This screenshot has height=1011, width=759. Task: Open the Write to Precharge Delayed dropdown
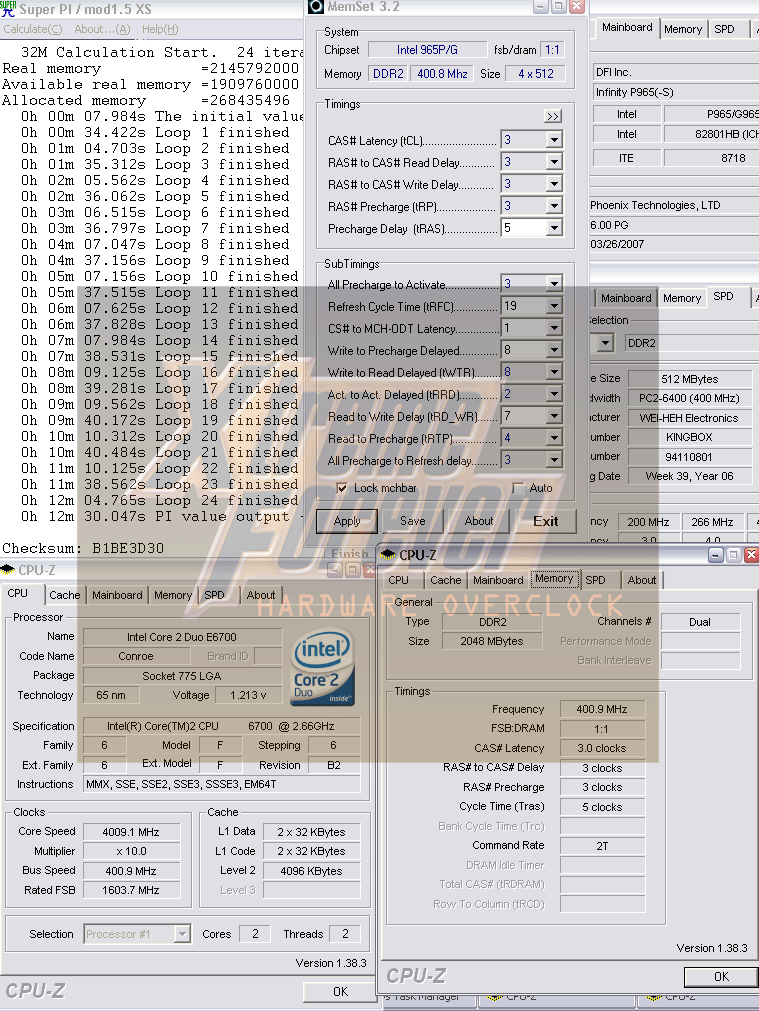point(554,349)
